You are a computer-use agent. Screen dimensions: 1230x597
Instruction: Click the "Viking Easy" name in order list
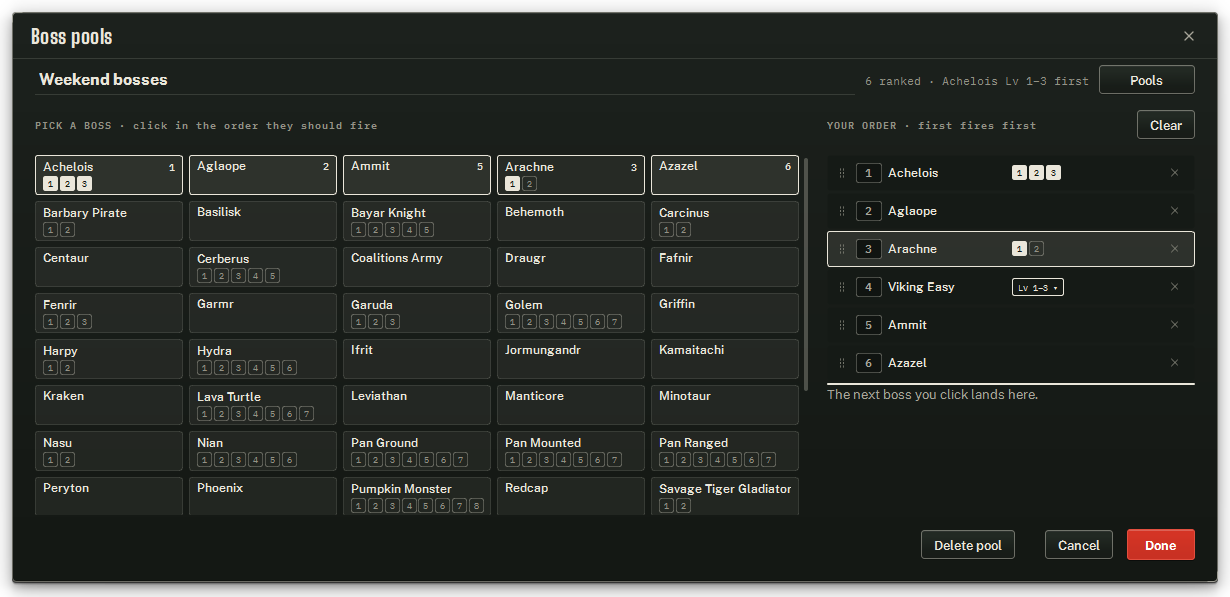click(921, 287)
